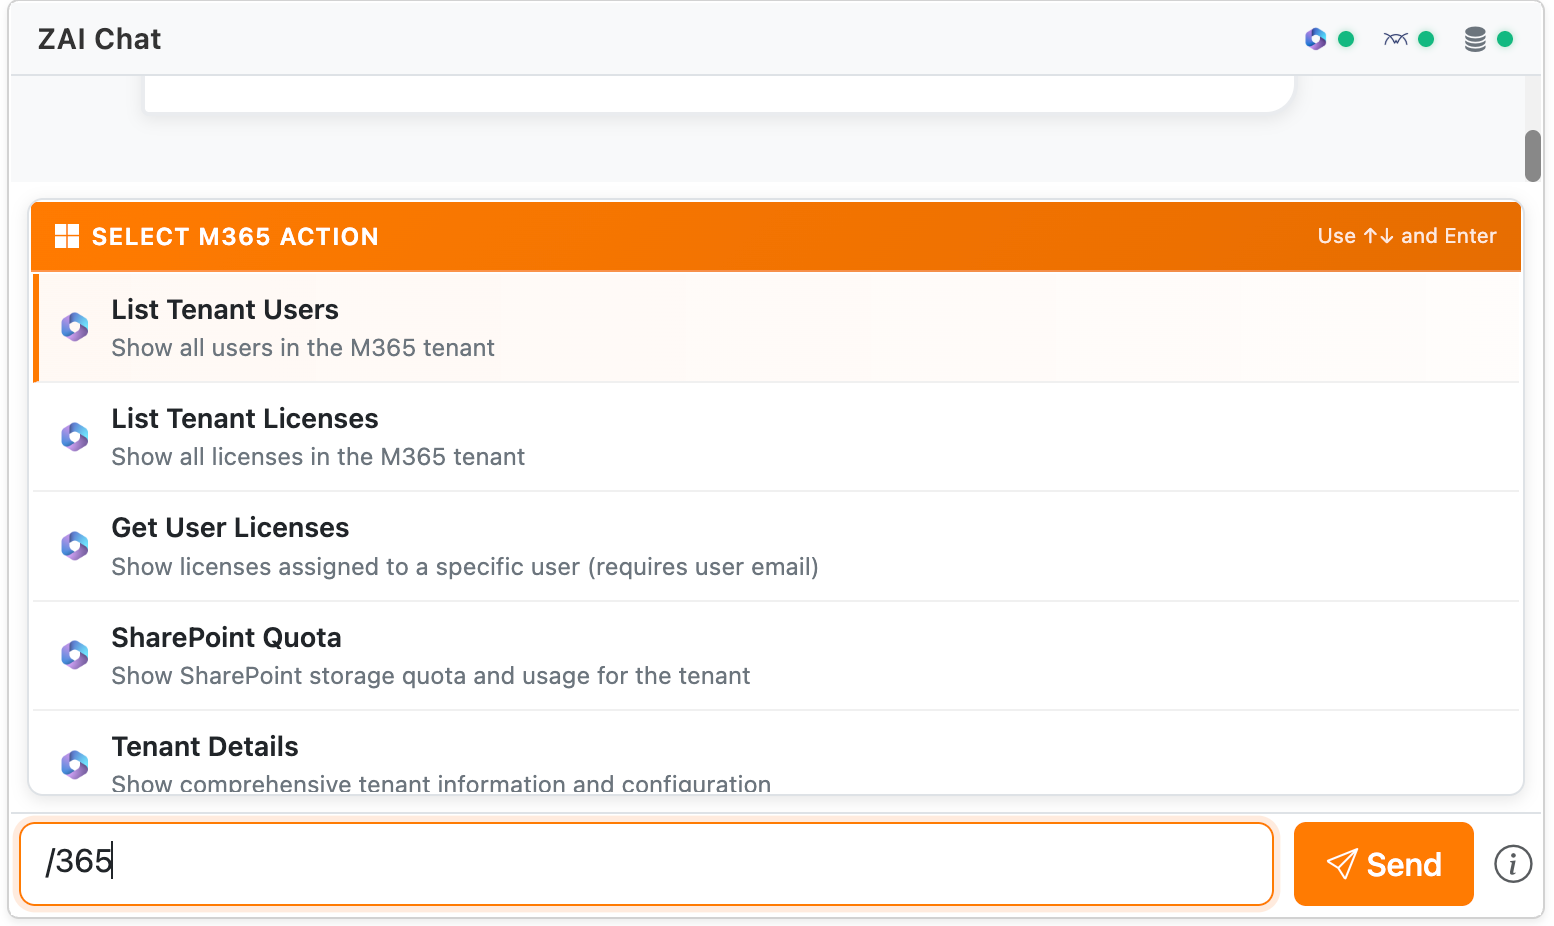Open the info icon beside Send
Screen dimensions: 1554x926
[1512, 864]
